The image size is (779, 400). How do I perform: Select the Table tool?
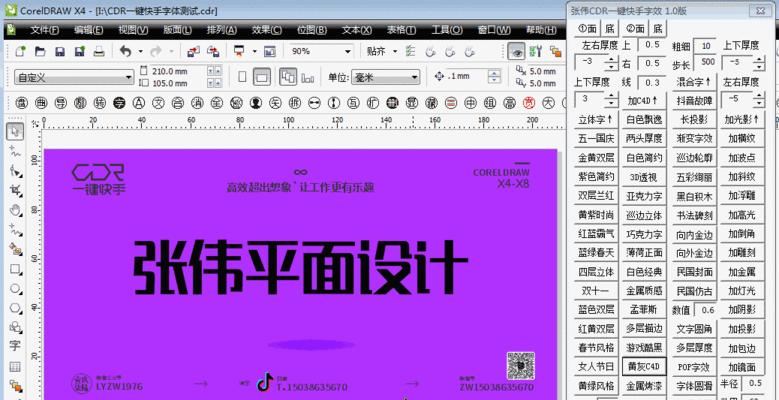15,366
